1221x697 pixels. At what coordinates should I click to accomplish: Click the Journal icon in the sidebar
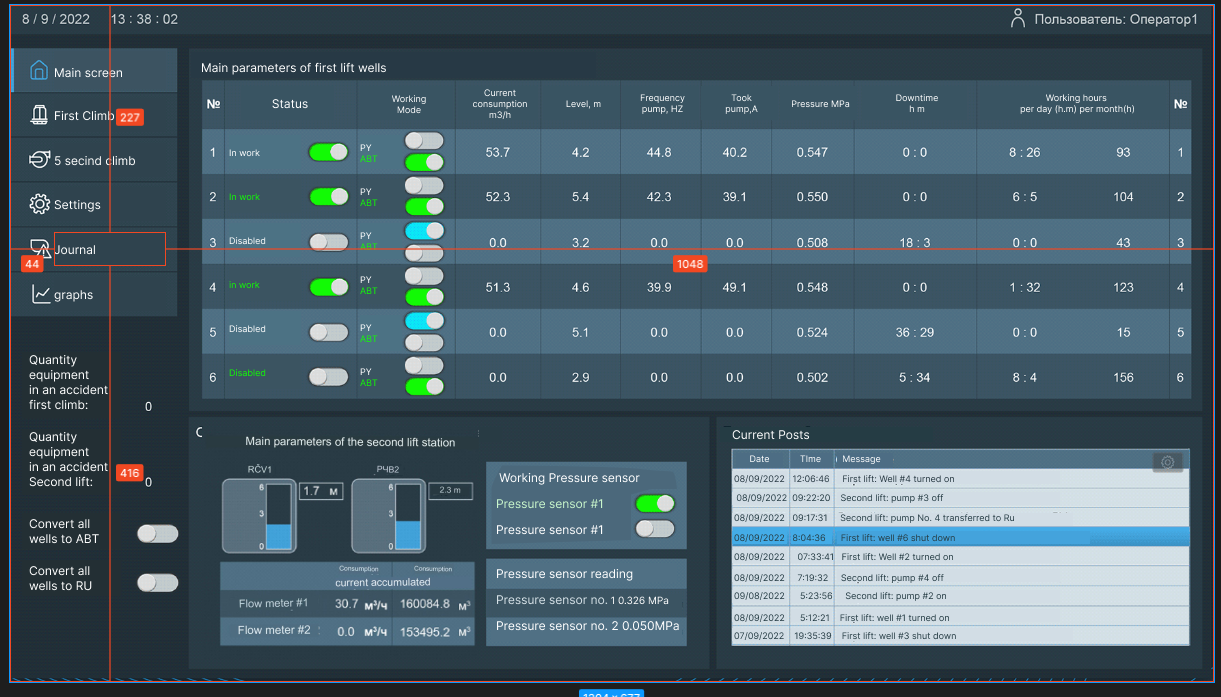(x=39, y=248)
